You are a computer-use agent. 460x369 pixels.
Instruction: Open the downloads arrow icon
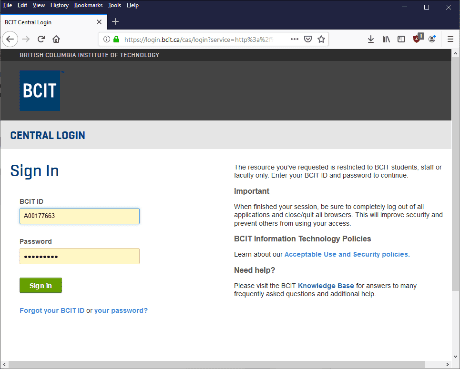point(371,39)
